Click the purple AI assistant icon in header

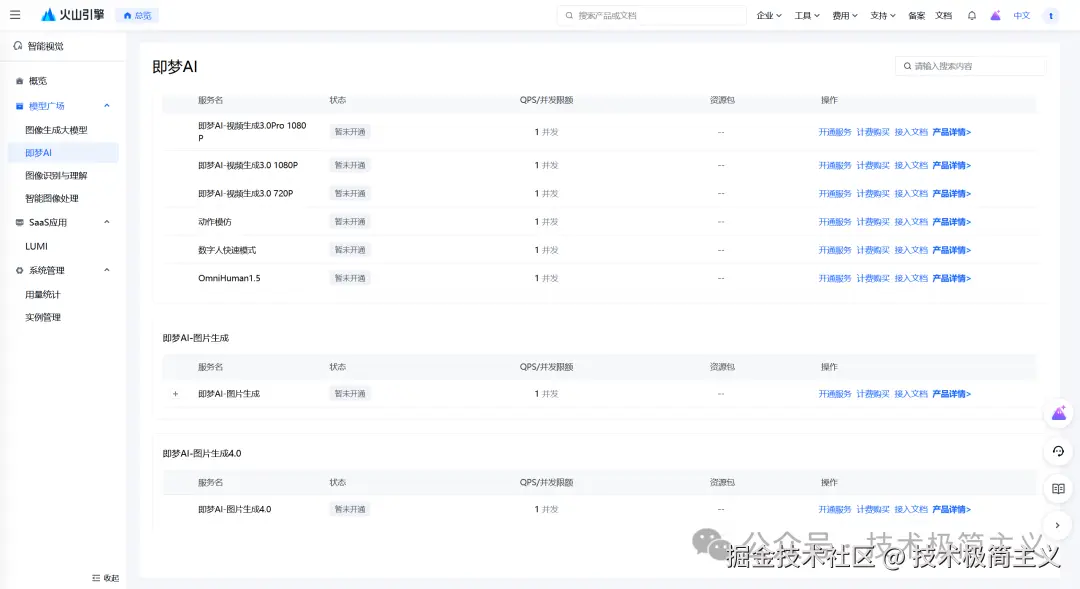tap(995, 15)
